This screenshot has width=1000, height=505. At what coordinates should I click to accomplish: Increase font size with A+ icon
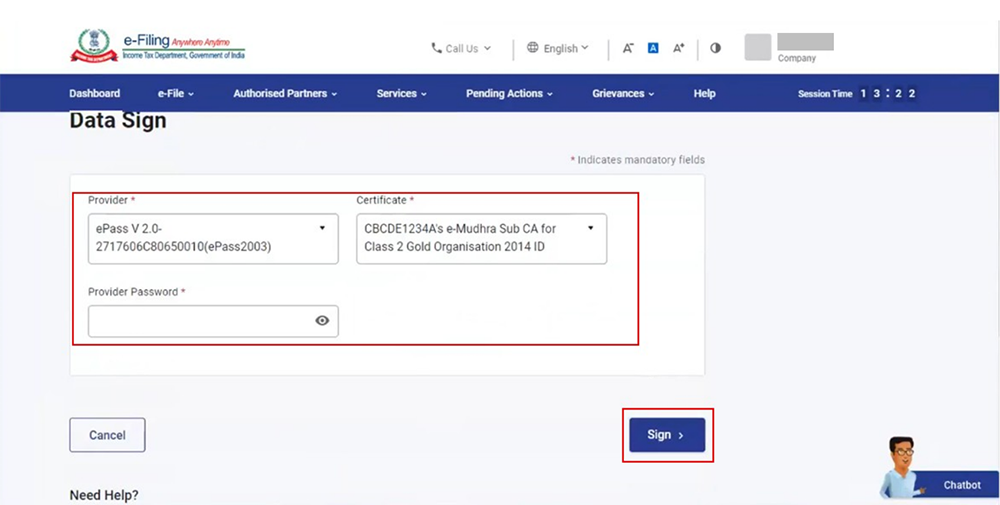679,48
